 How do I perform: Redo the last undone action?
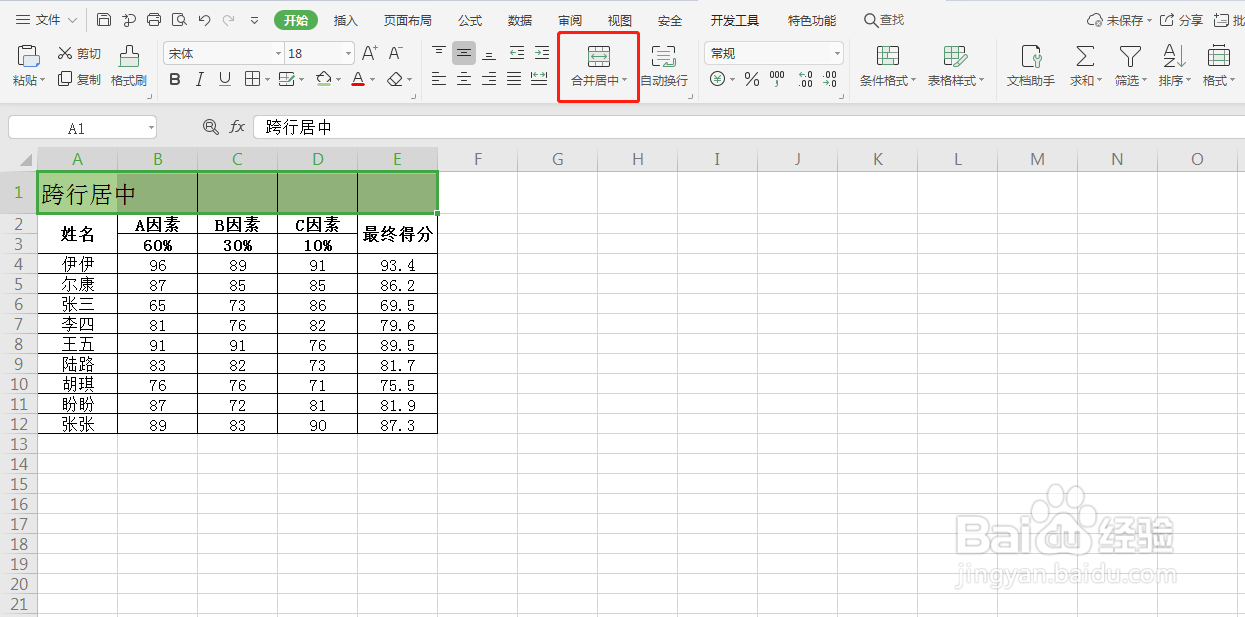(229, 20)
